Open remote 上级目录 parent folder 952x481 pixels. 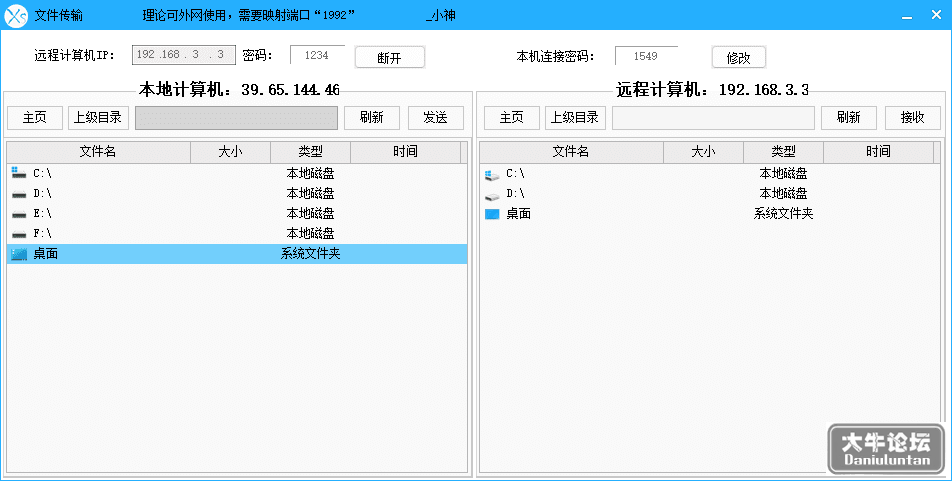(x=575, y=118)
